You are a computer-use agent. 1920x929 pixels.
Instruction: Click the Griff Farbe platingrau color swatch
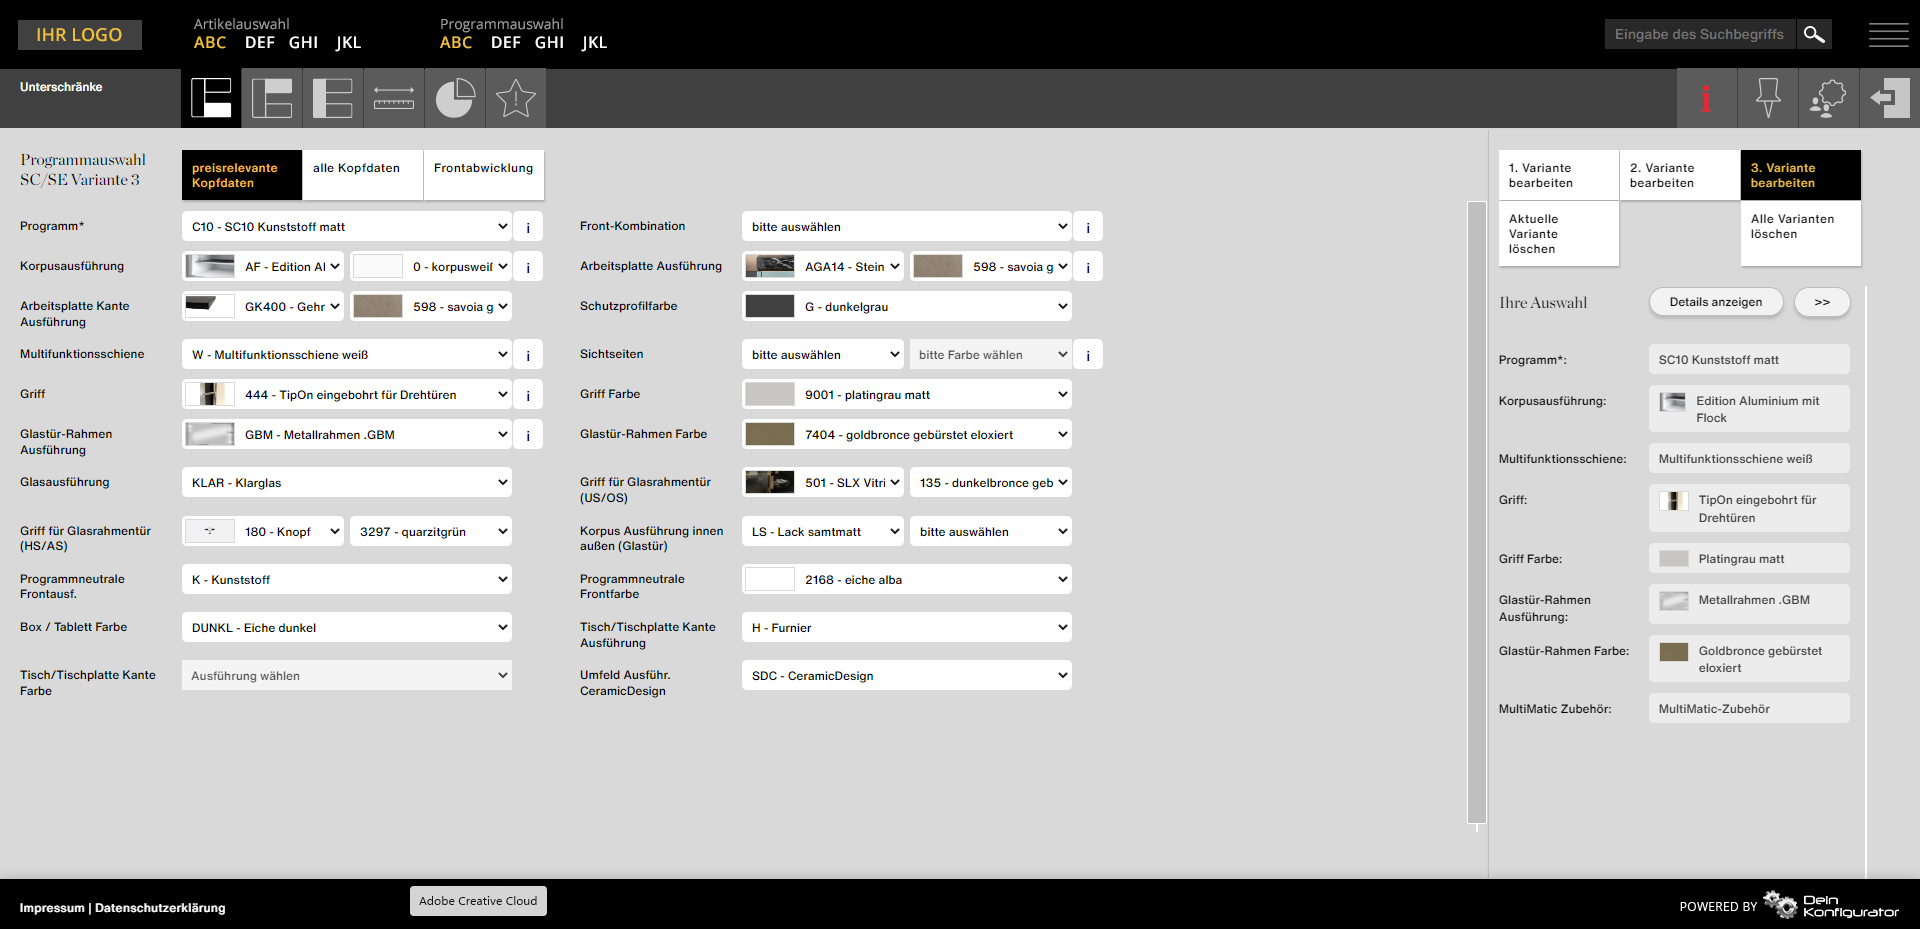[769, 395]
